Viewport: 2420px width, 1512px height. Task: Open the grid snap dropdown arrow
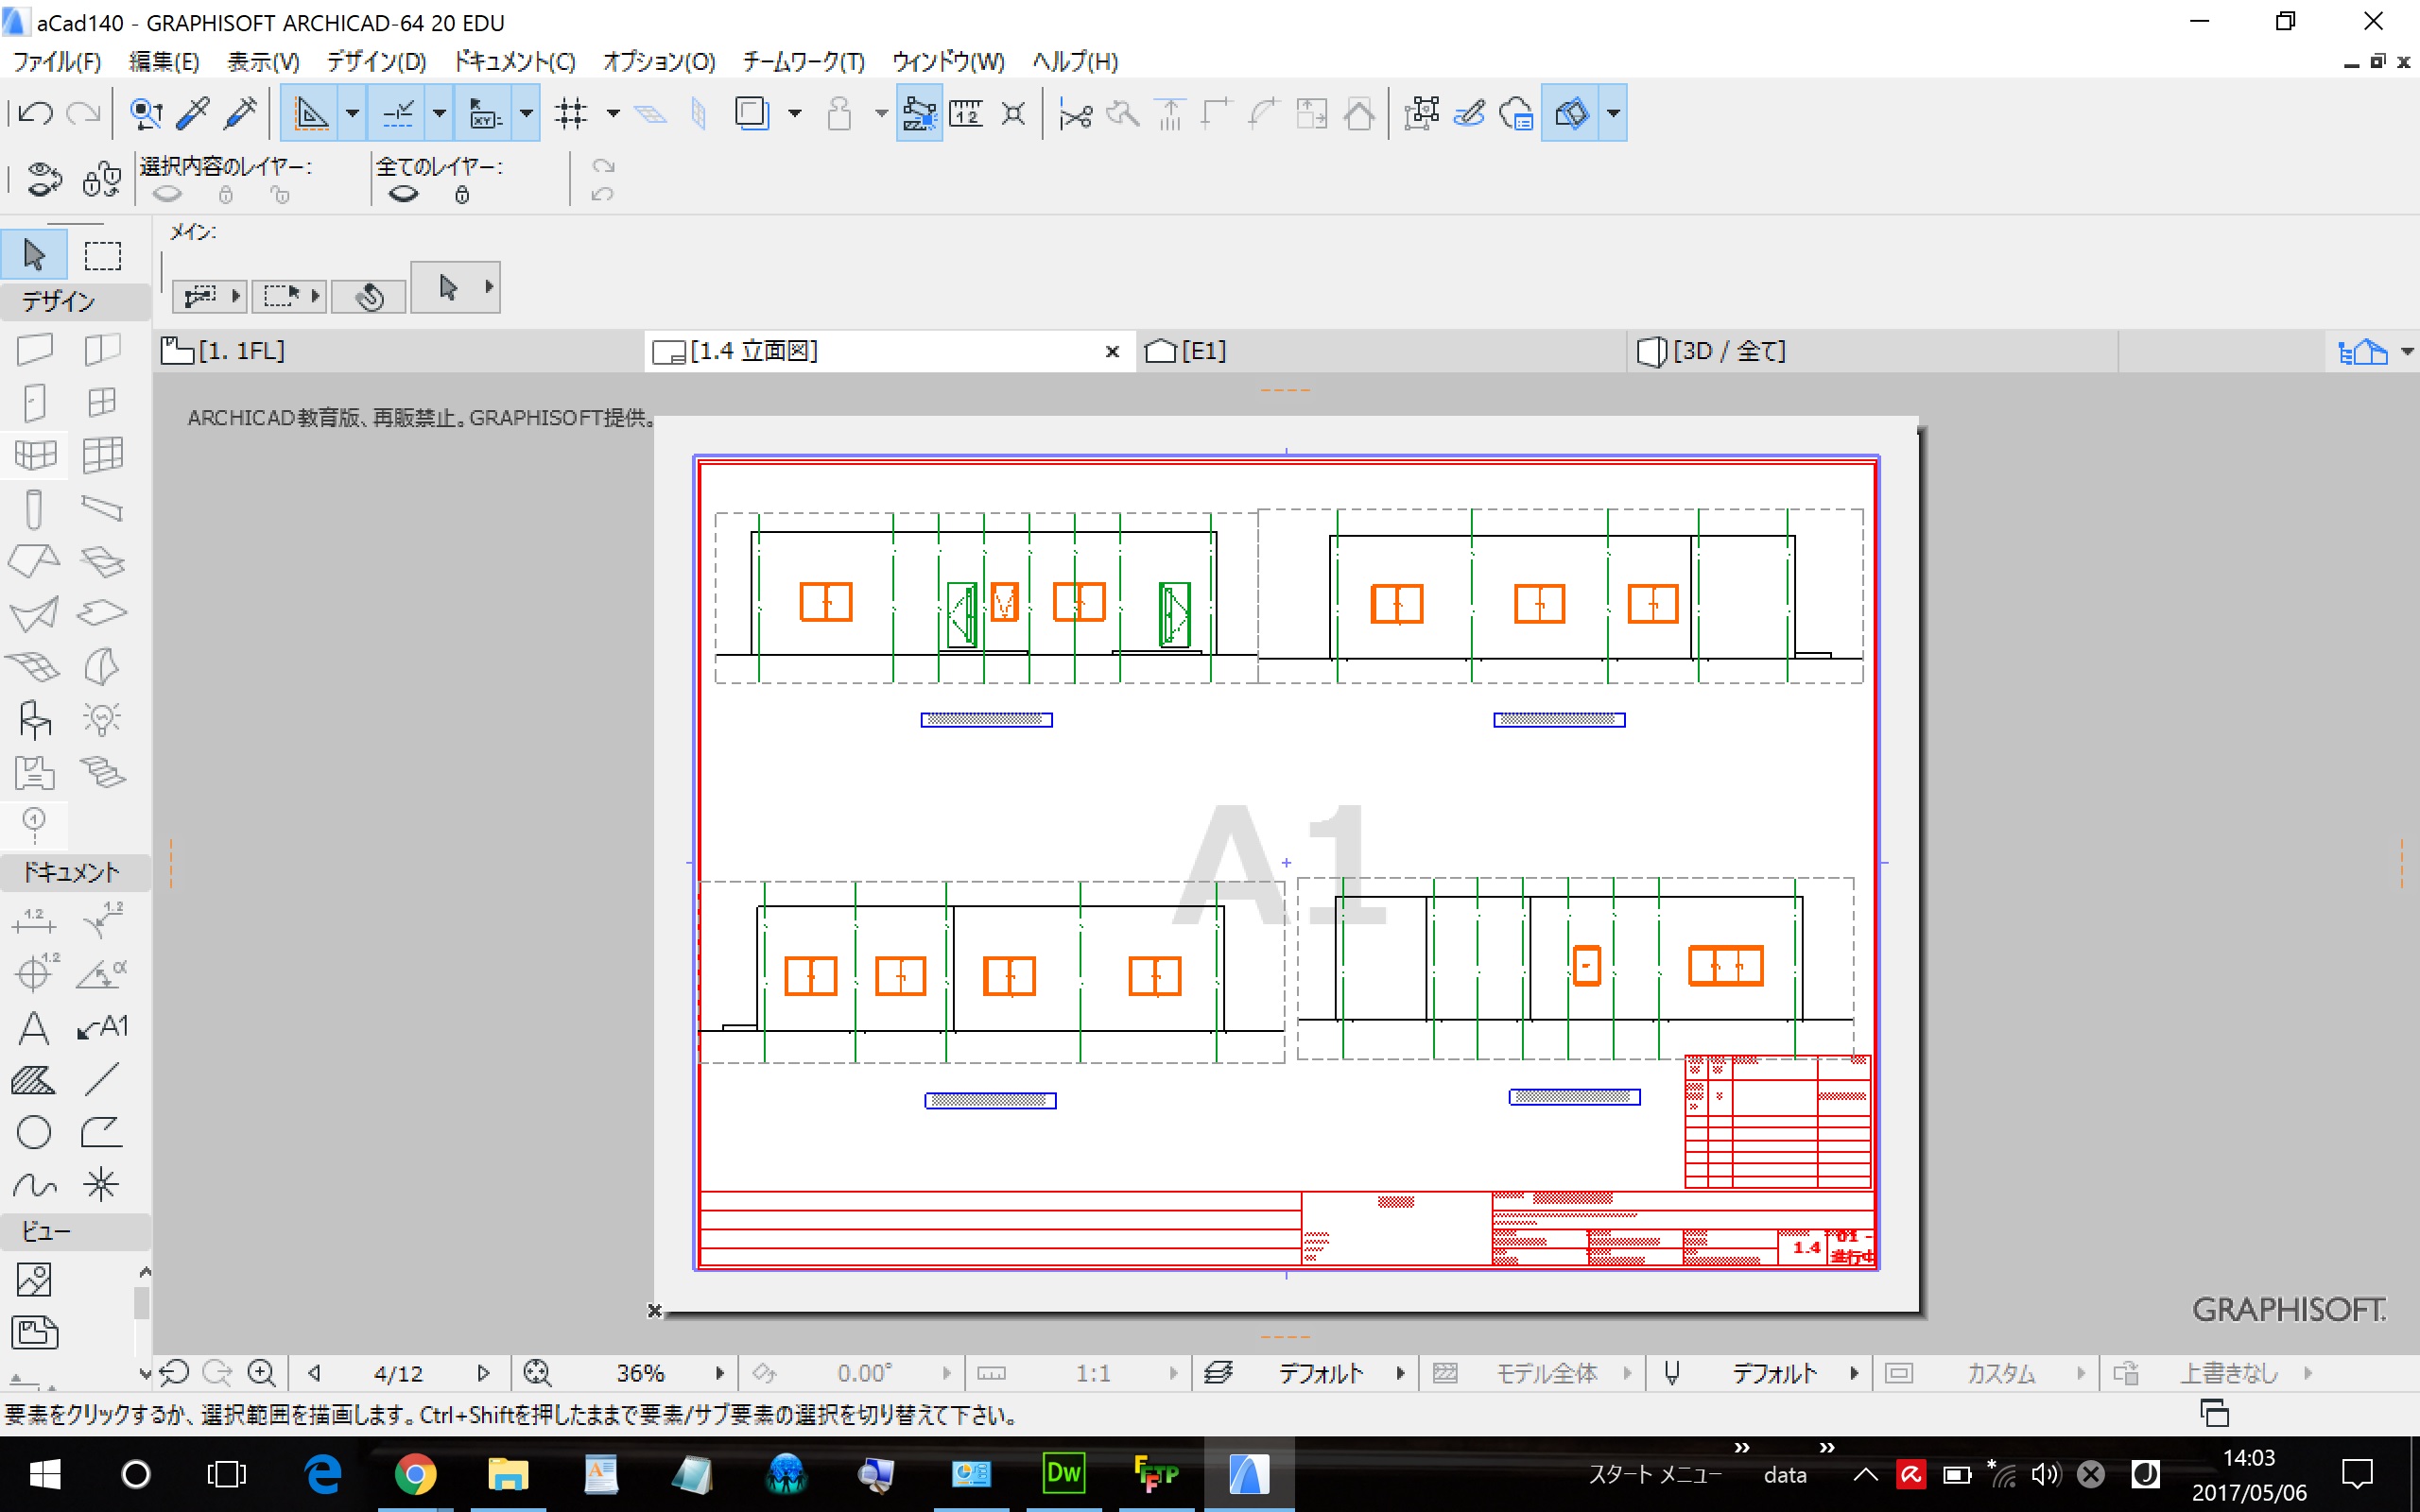pyautogui.click(x=613, y=114)
